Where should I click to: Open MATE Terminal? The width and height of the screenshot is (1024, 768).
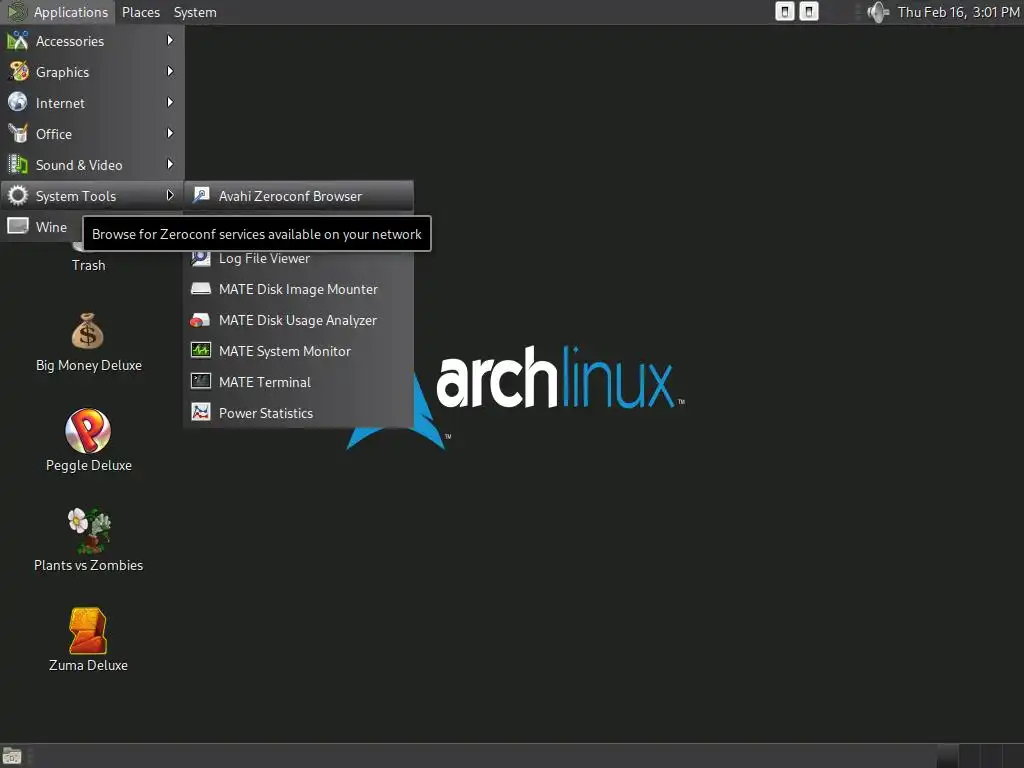click(x=299, y=382)
